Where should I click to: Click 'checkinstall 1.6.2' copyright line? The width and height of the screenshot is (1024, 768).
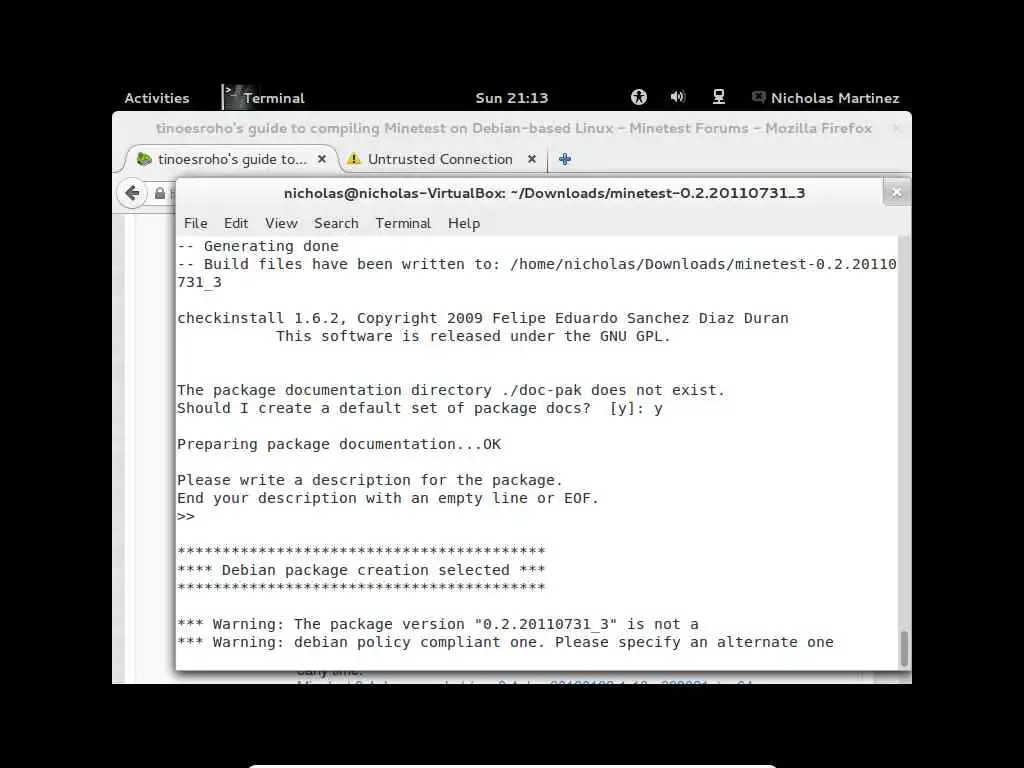point(483,318)
